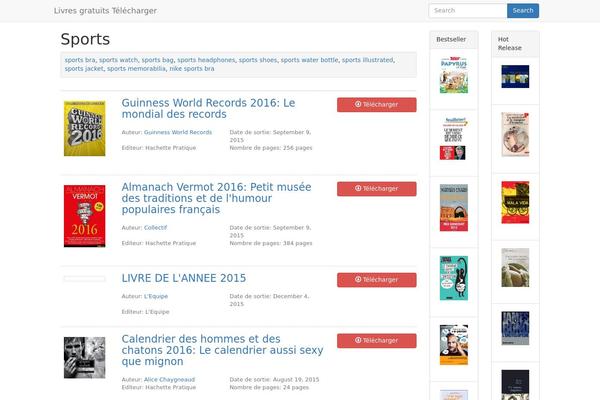Open the sports watch tag link
The height and width of the screenshot is (400, 600).
point(118,60)
